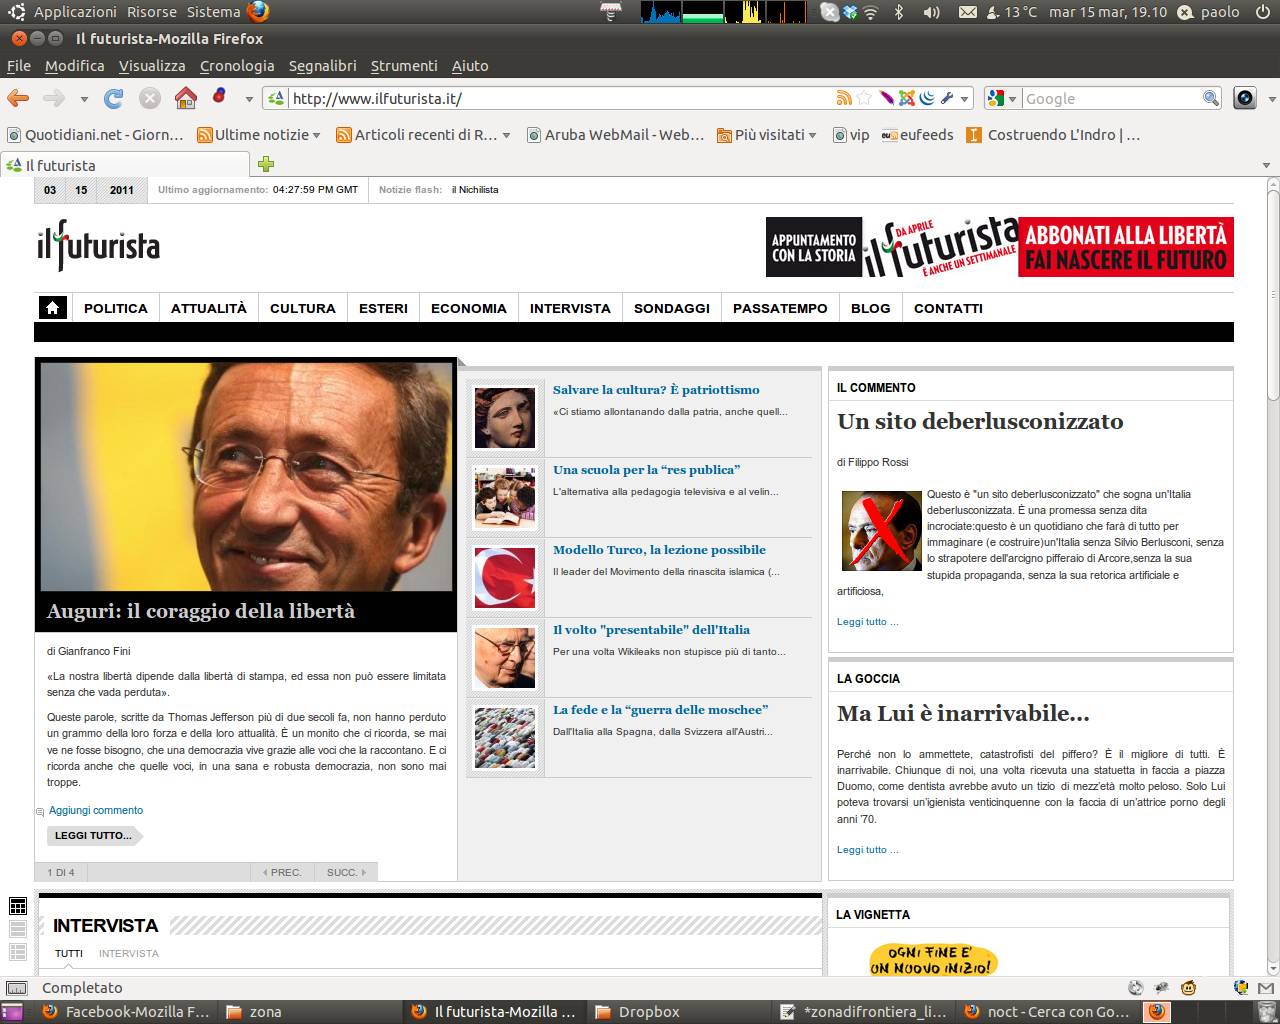Open the Applicazioni panel menu
The width and height of the screenshot is (1280, 1024).
[75, 12]
